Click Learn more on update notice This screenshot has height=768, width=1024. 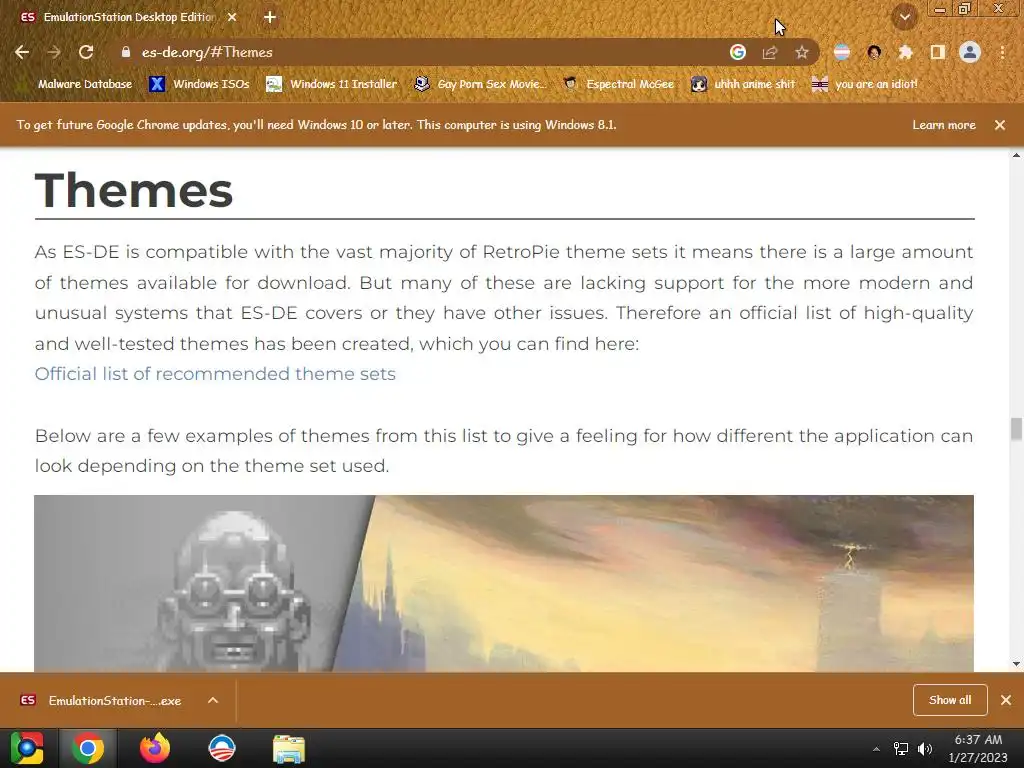944,125
